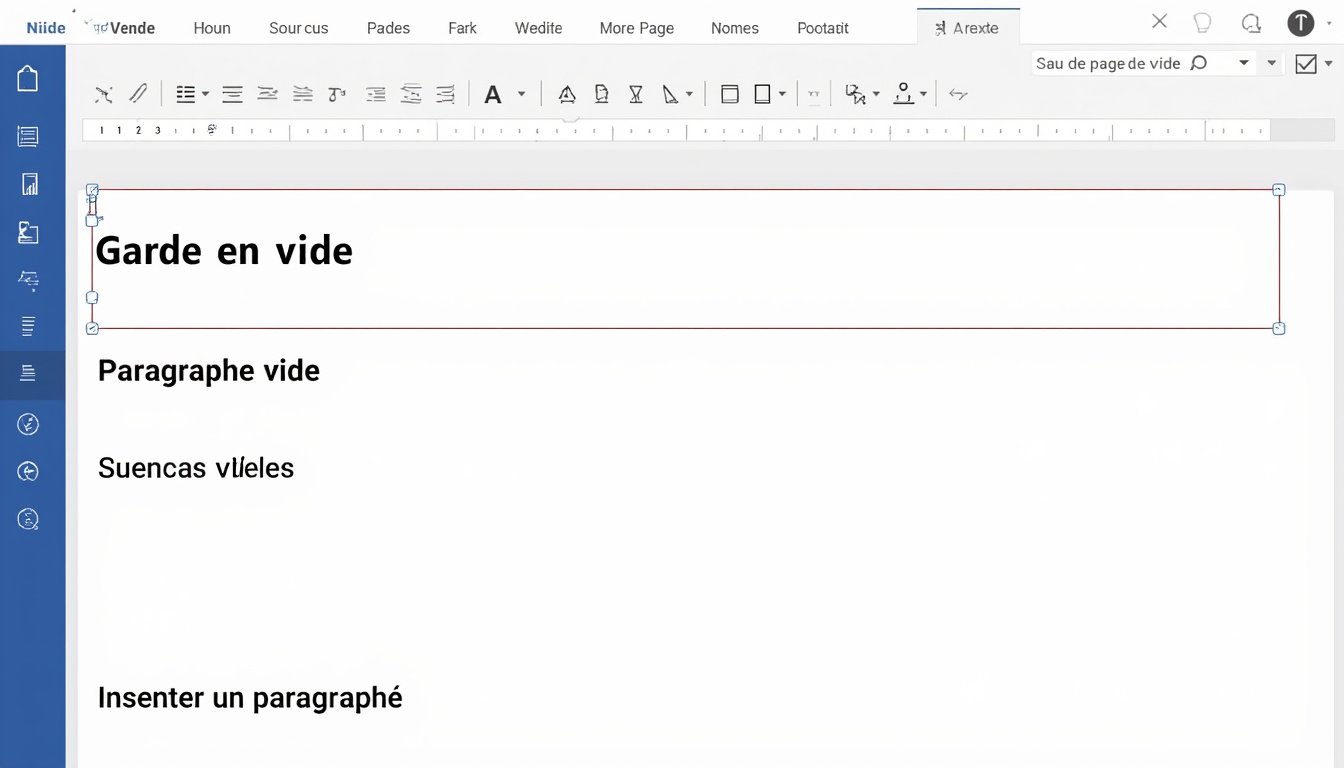Select the highlighted lines icon in sidebar

click(x=28, y=373)
